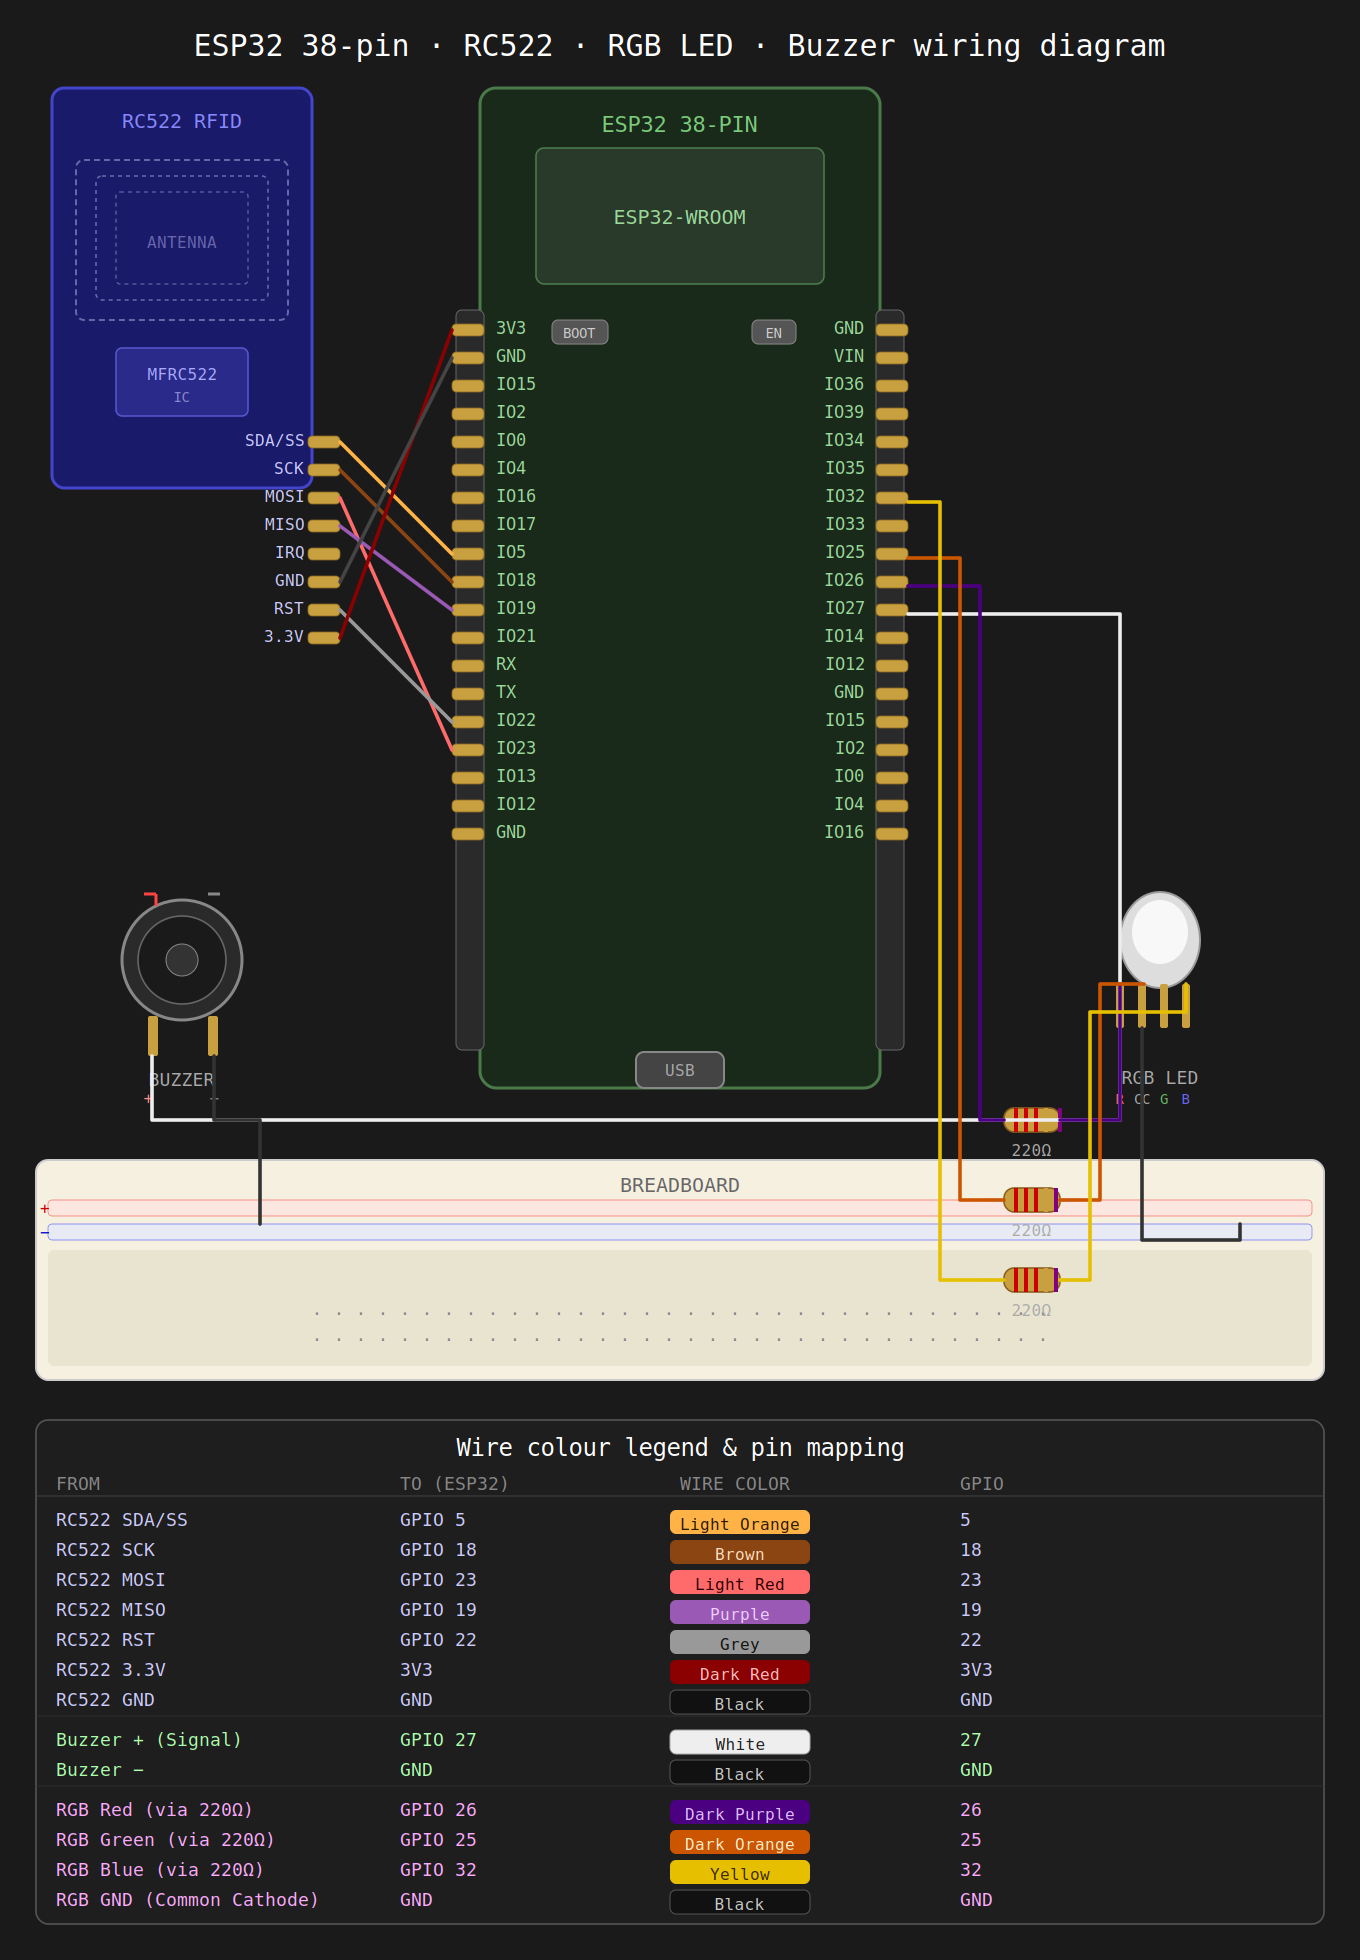Image resolution: width=1360 pixels, height=1960 pixels.
Task: Click the MOSI pin on RC522
Action: coord(324,498)
